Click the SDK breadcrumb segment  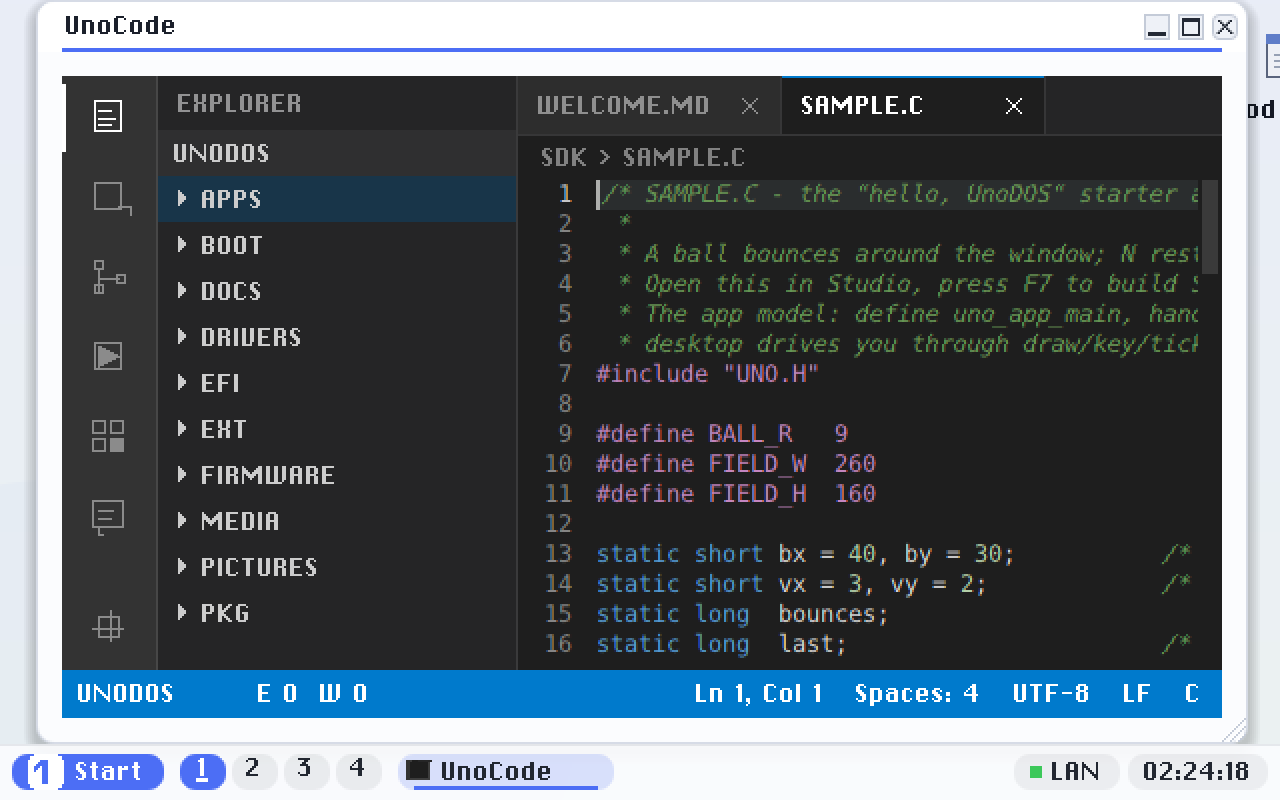[563, 158]
